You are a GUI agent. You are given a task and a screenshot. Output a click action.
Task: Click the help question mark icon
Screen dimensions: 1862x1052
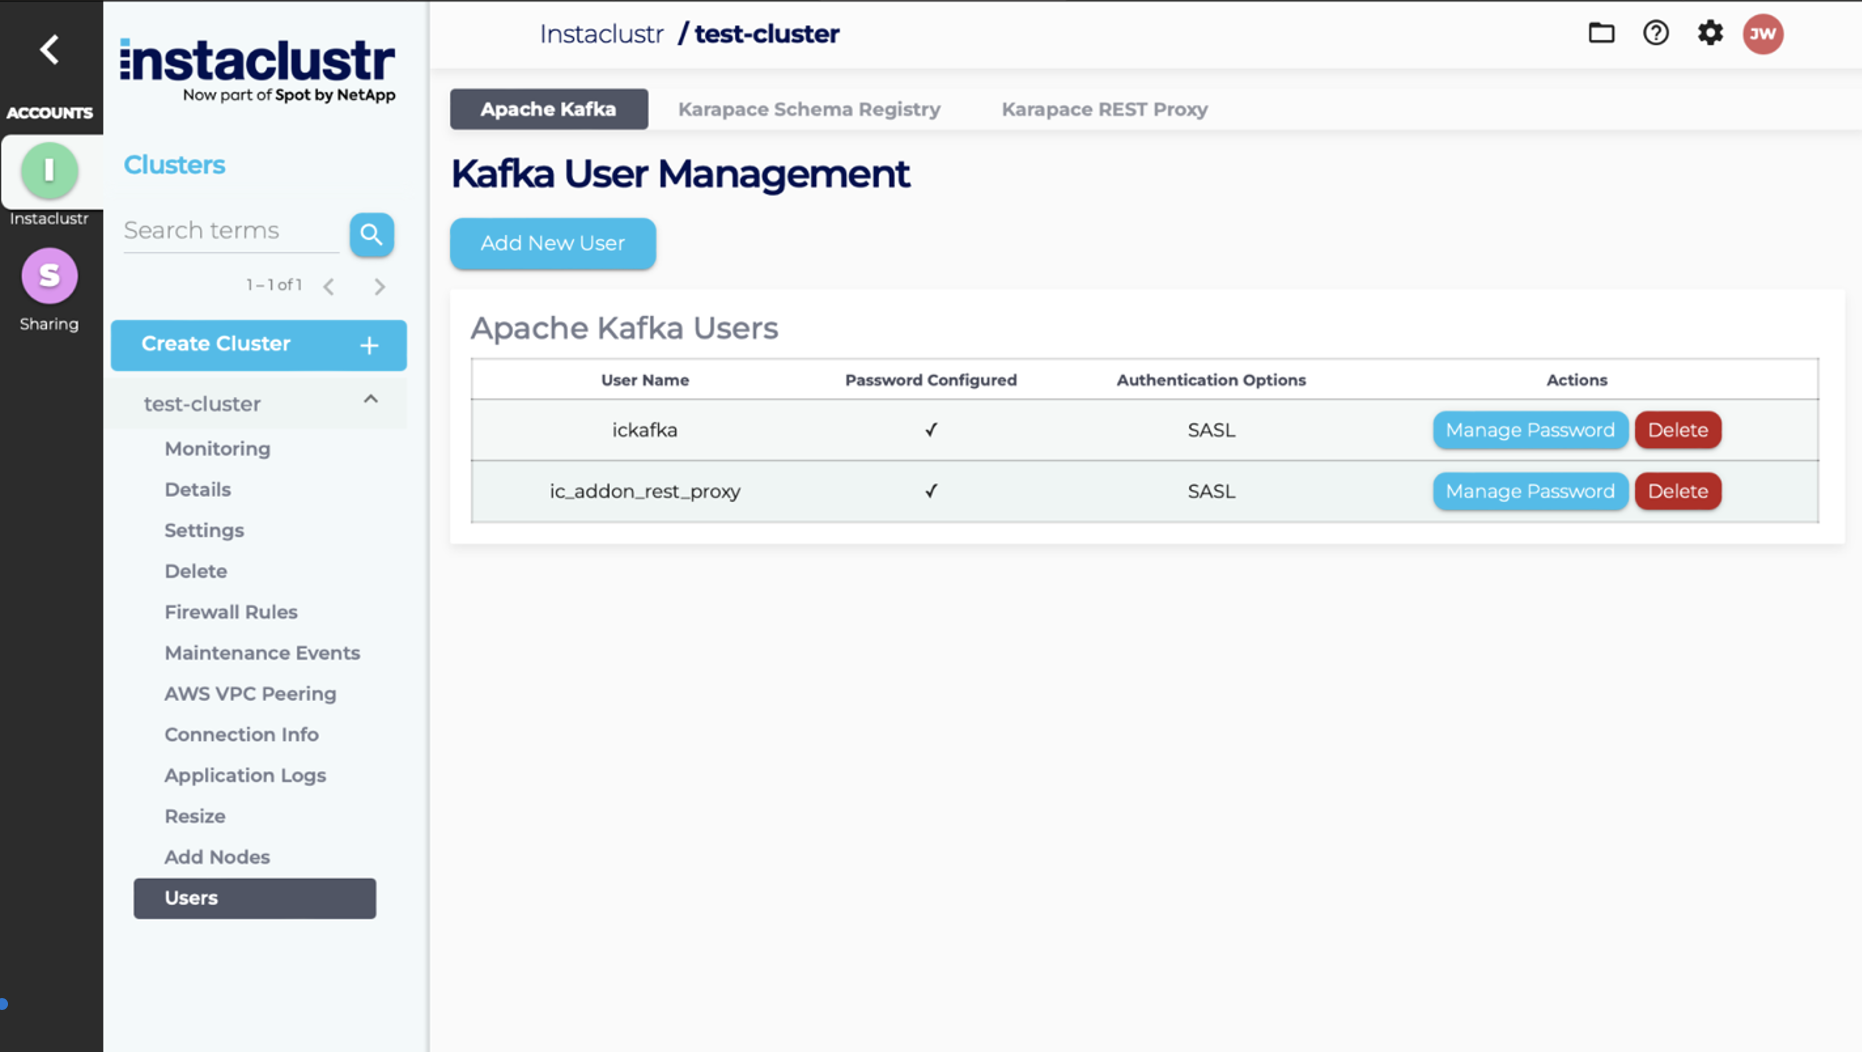(1656, 33)
